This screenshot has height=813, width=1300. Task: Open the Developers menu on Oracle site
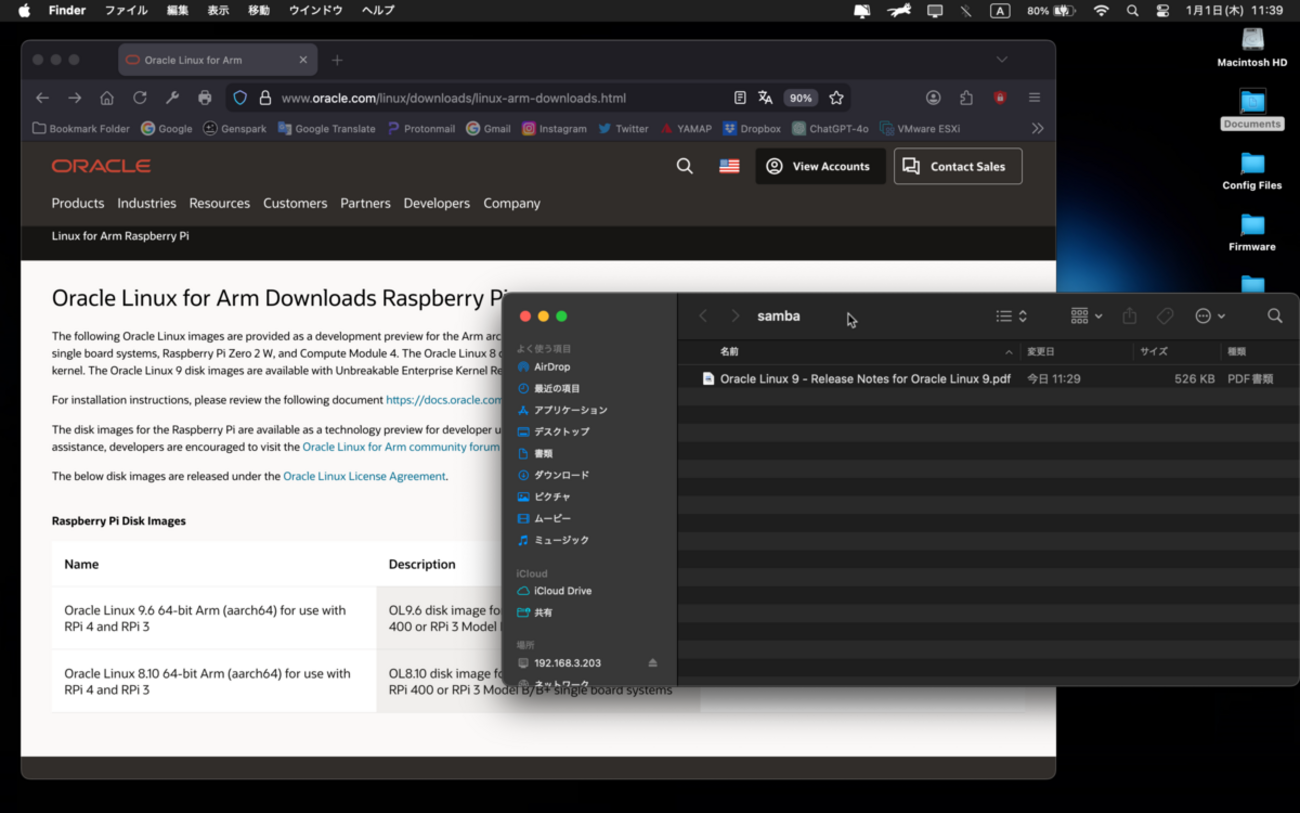coord(437,203)
